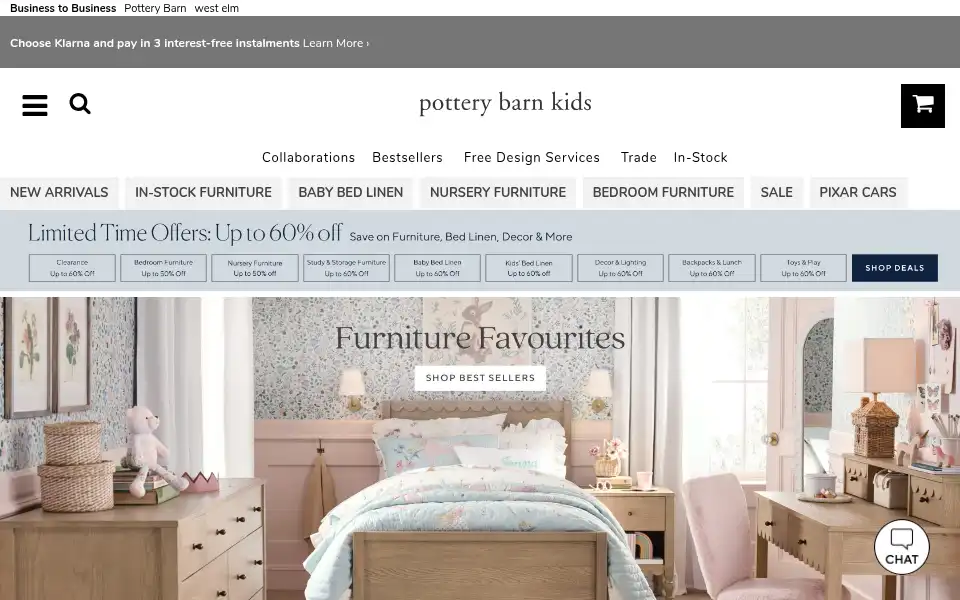Click the Furniture Favourites hero heading
The image size is (960, 600).
[480, 338]
